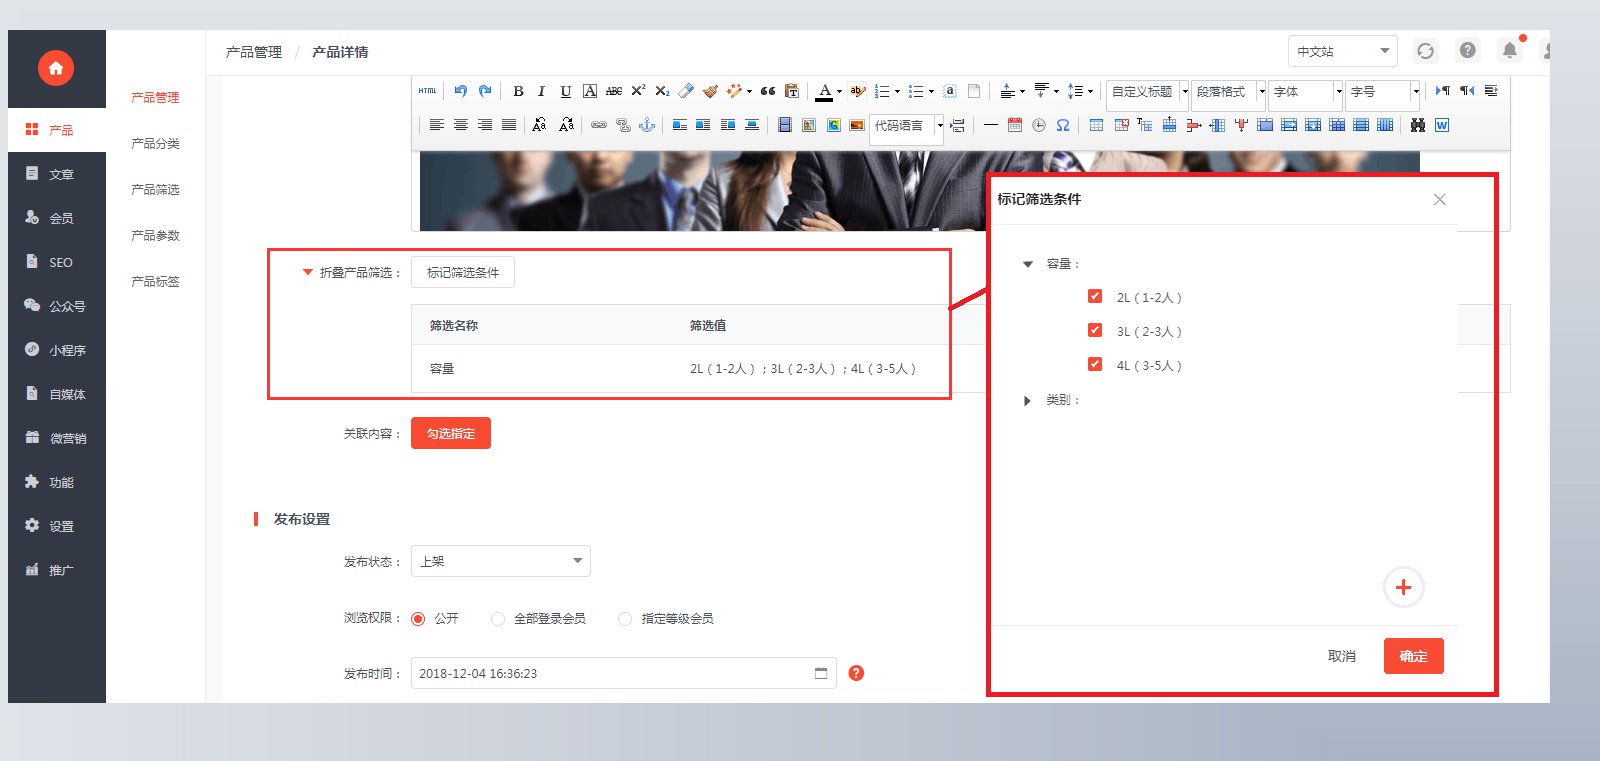Open the 中文站 language dropdown
1600x761 pixels.
[1343, 51]
